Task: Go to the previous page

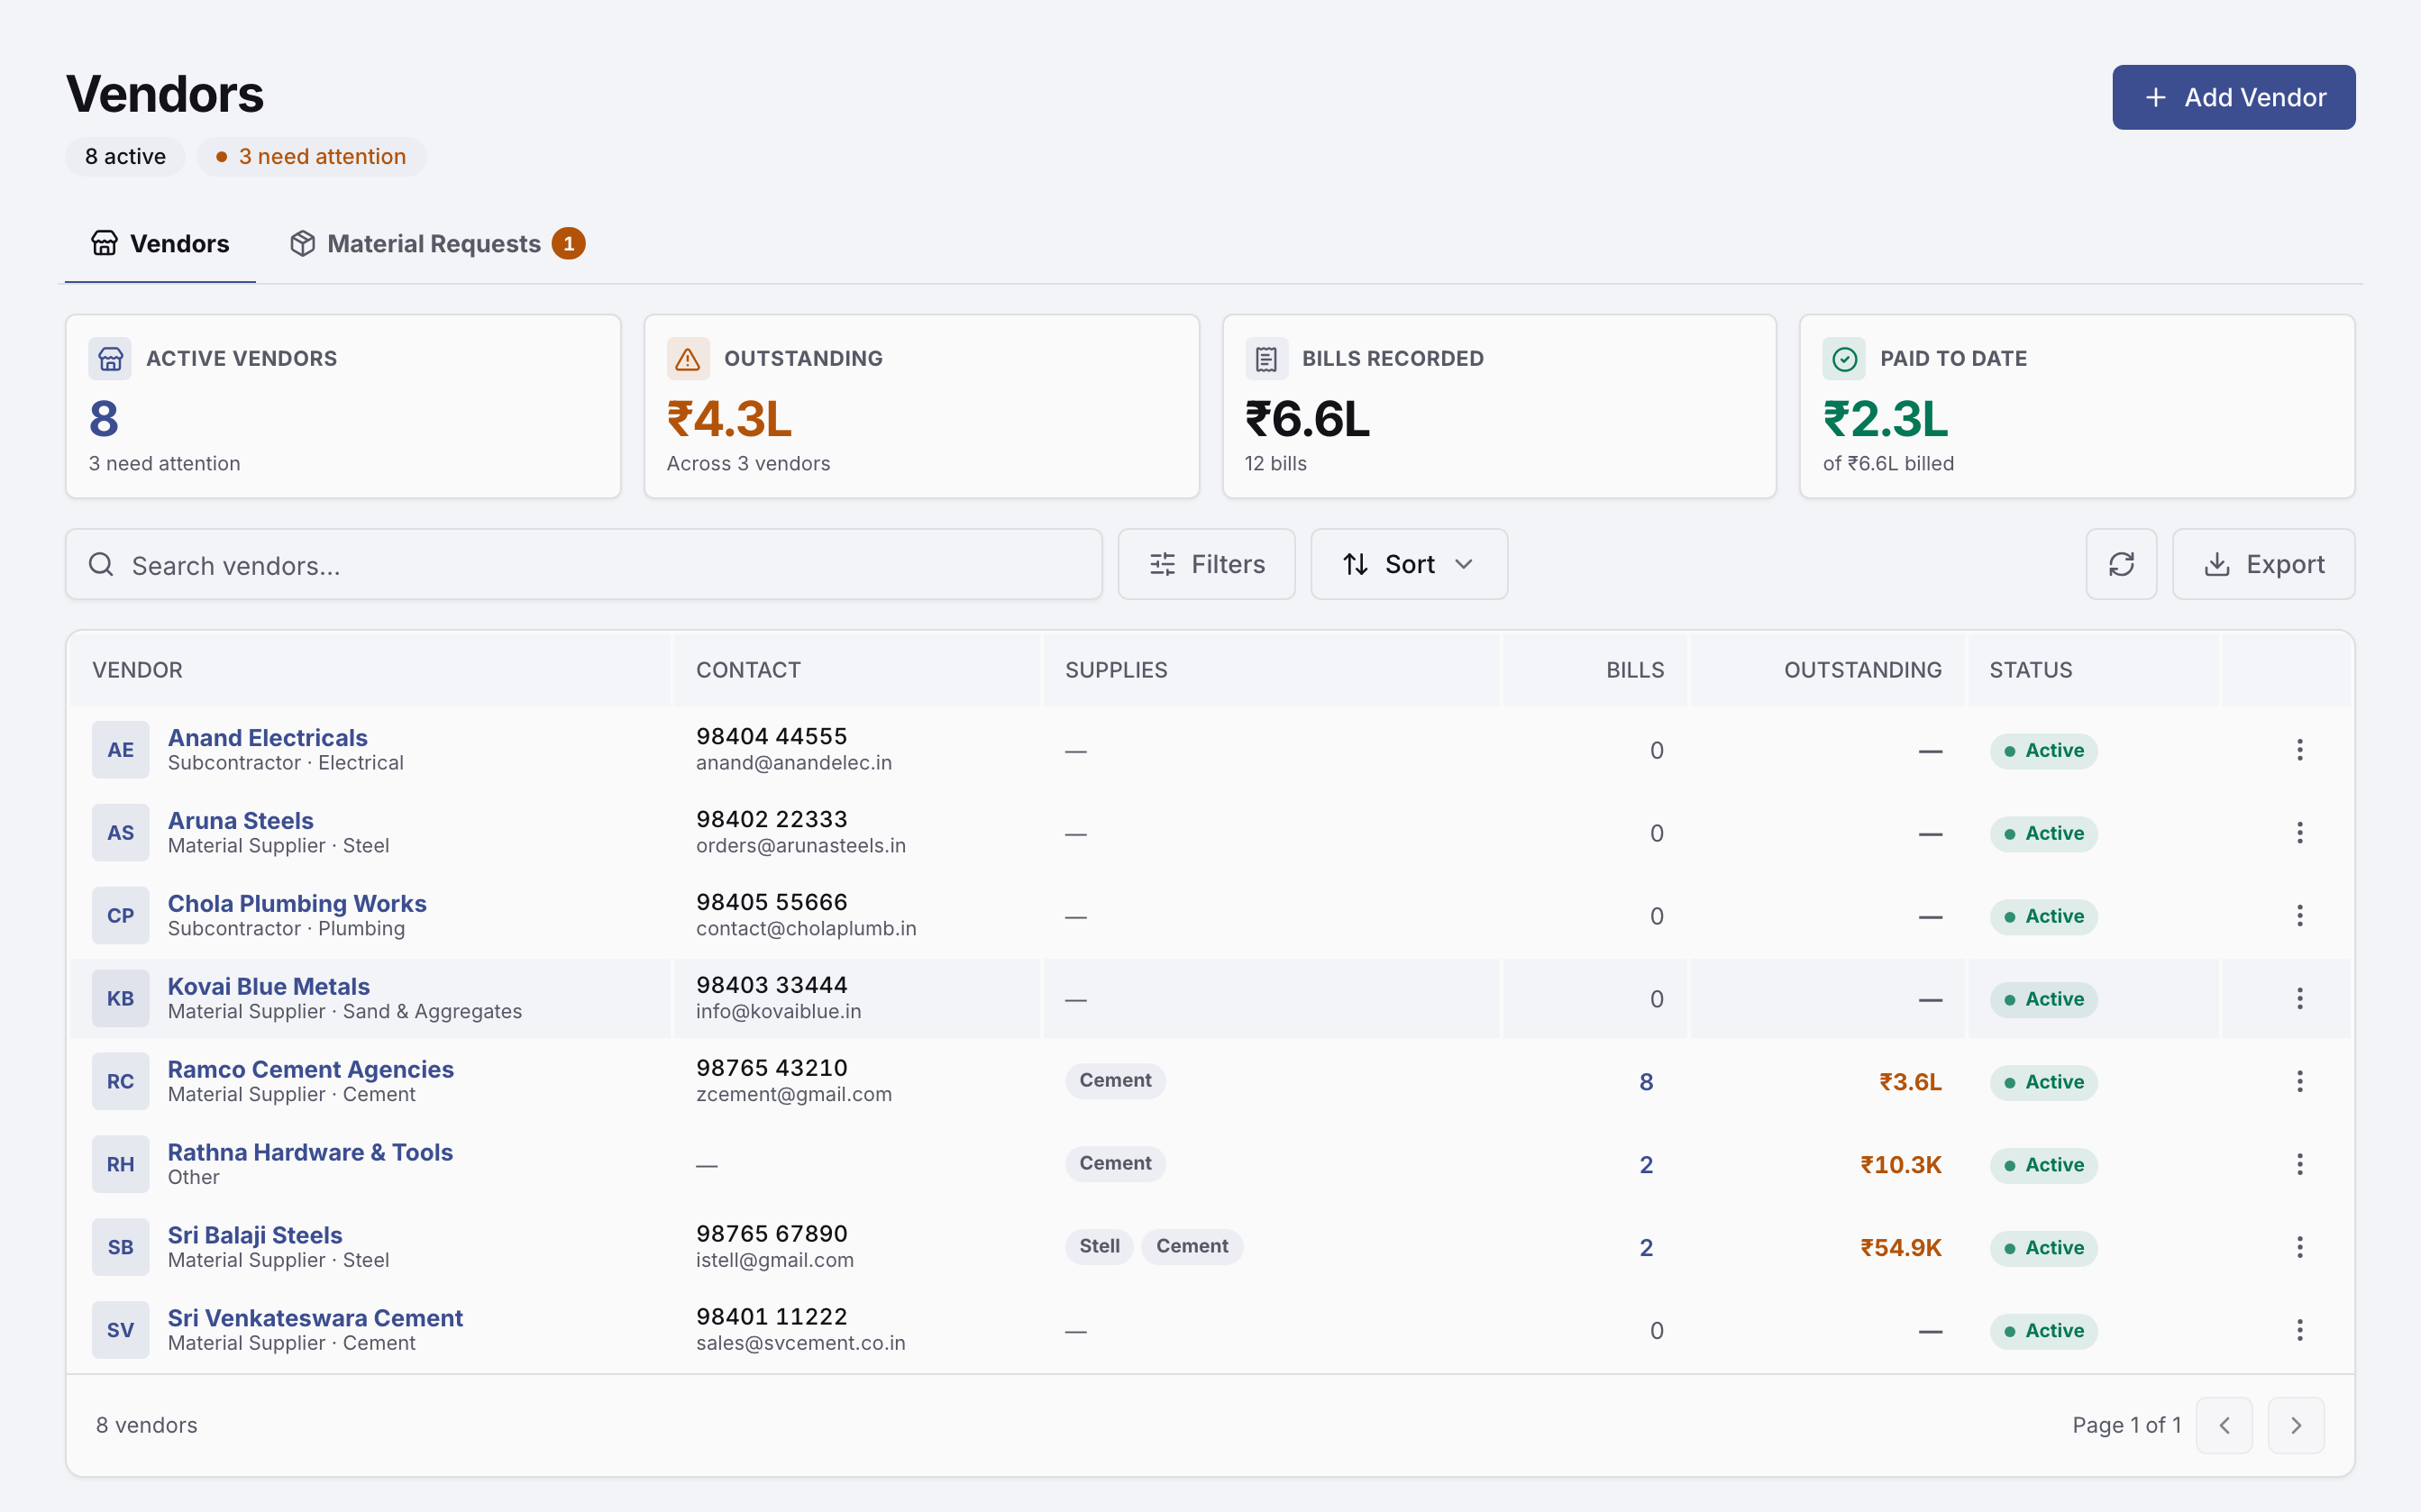Action: (2224, 1425)
